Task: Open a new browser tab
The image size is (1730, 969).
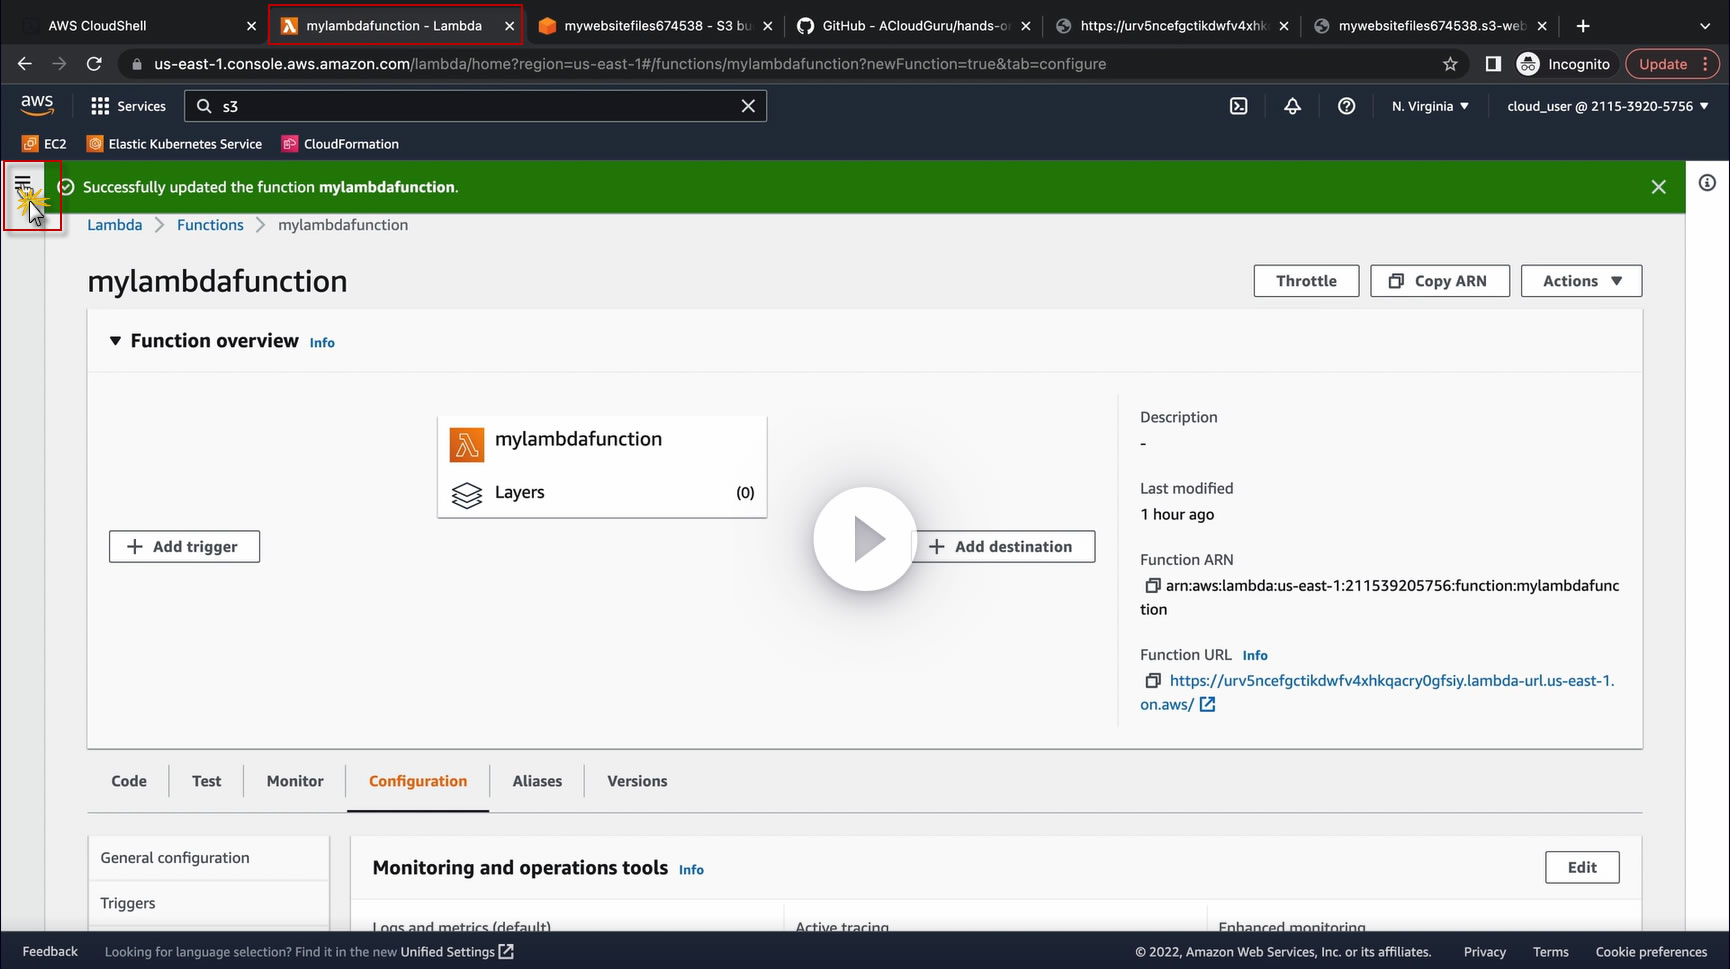Action: [1583, 26]
